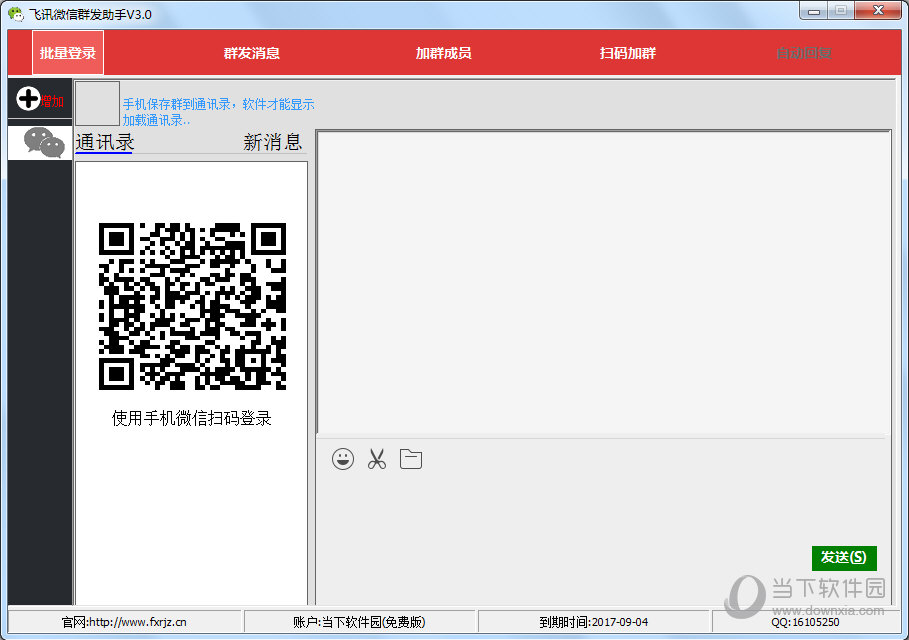Show the 通讯录 contacts list

(x=104, y=142)
